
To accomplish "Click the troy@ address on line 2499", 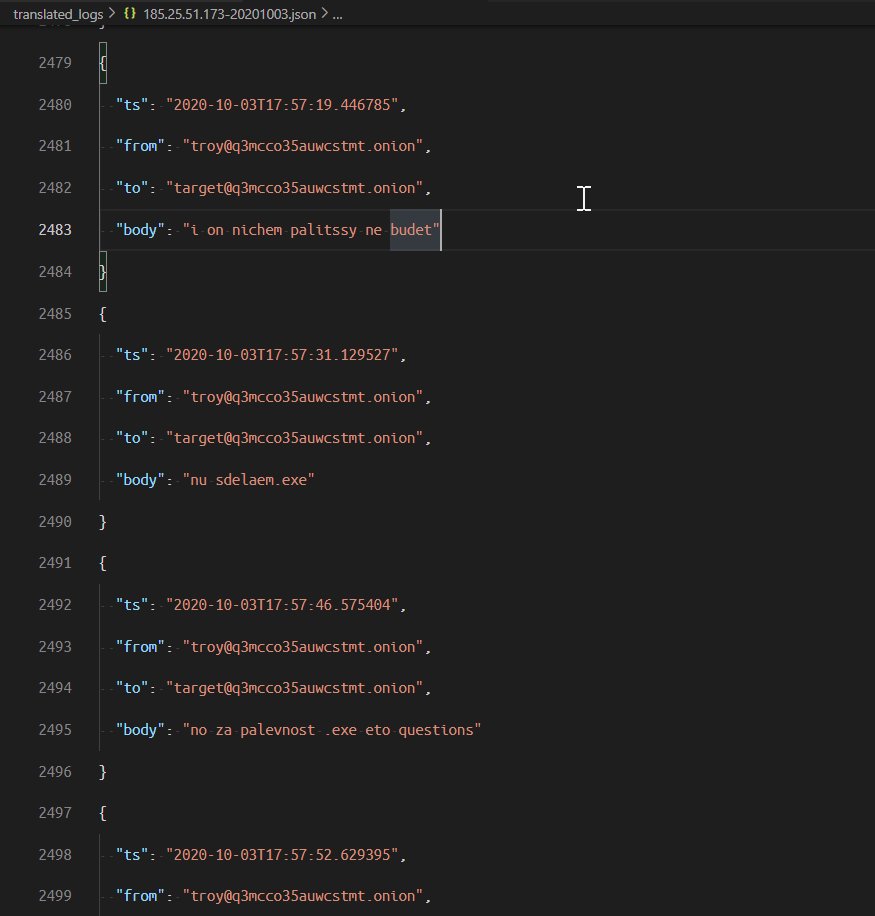I will [x=303, y=896].
